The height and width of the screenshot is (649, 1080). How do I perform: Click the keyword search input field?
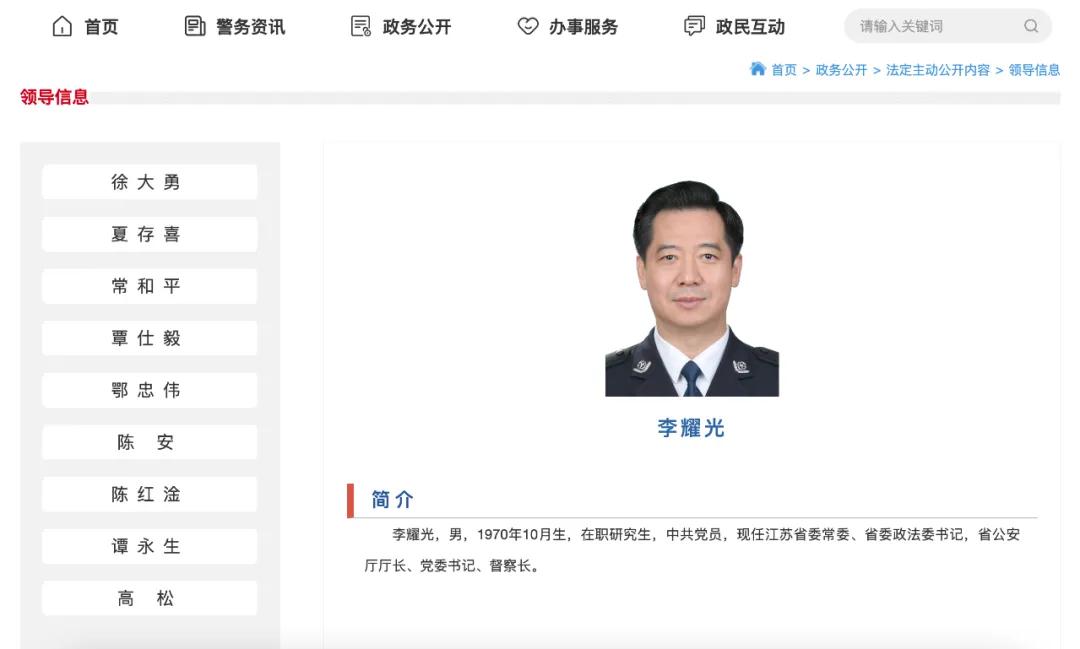point(930,26)
